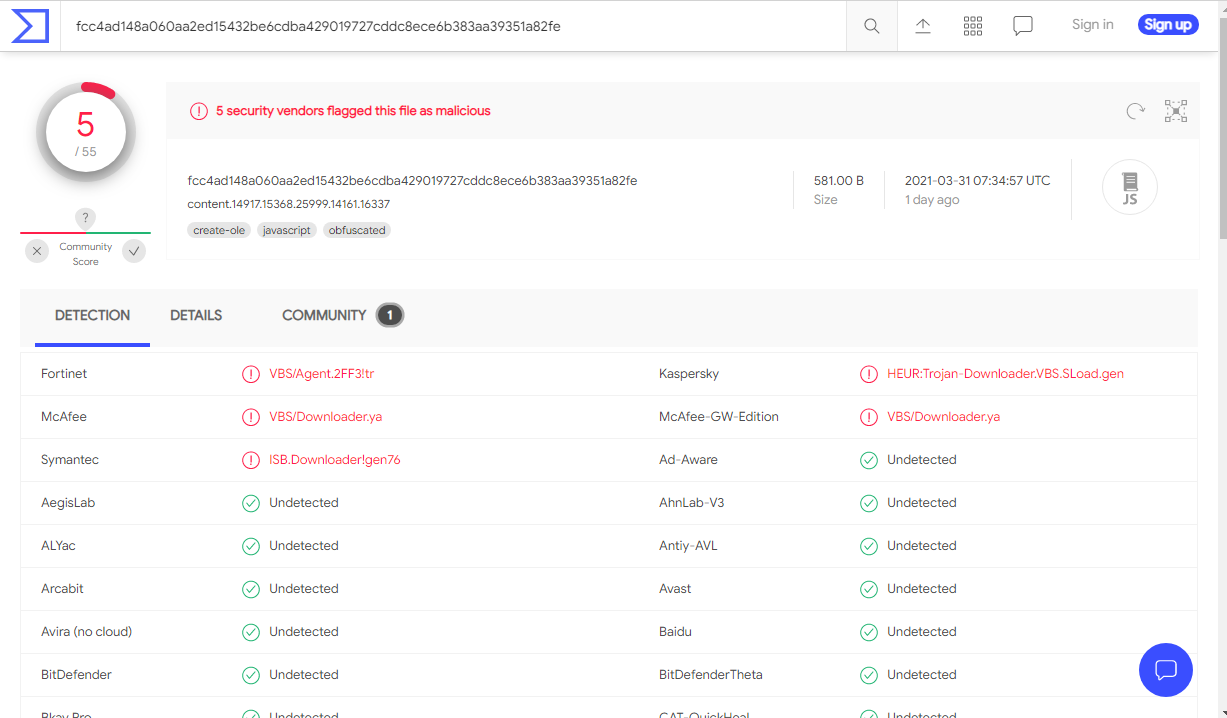Image resolution: width=1227 pixels, height=718 pixels.
Task: Click the alert icon next to Symantec result
Action: coord(251,460)
